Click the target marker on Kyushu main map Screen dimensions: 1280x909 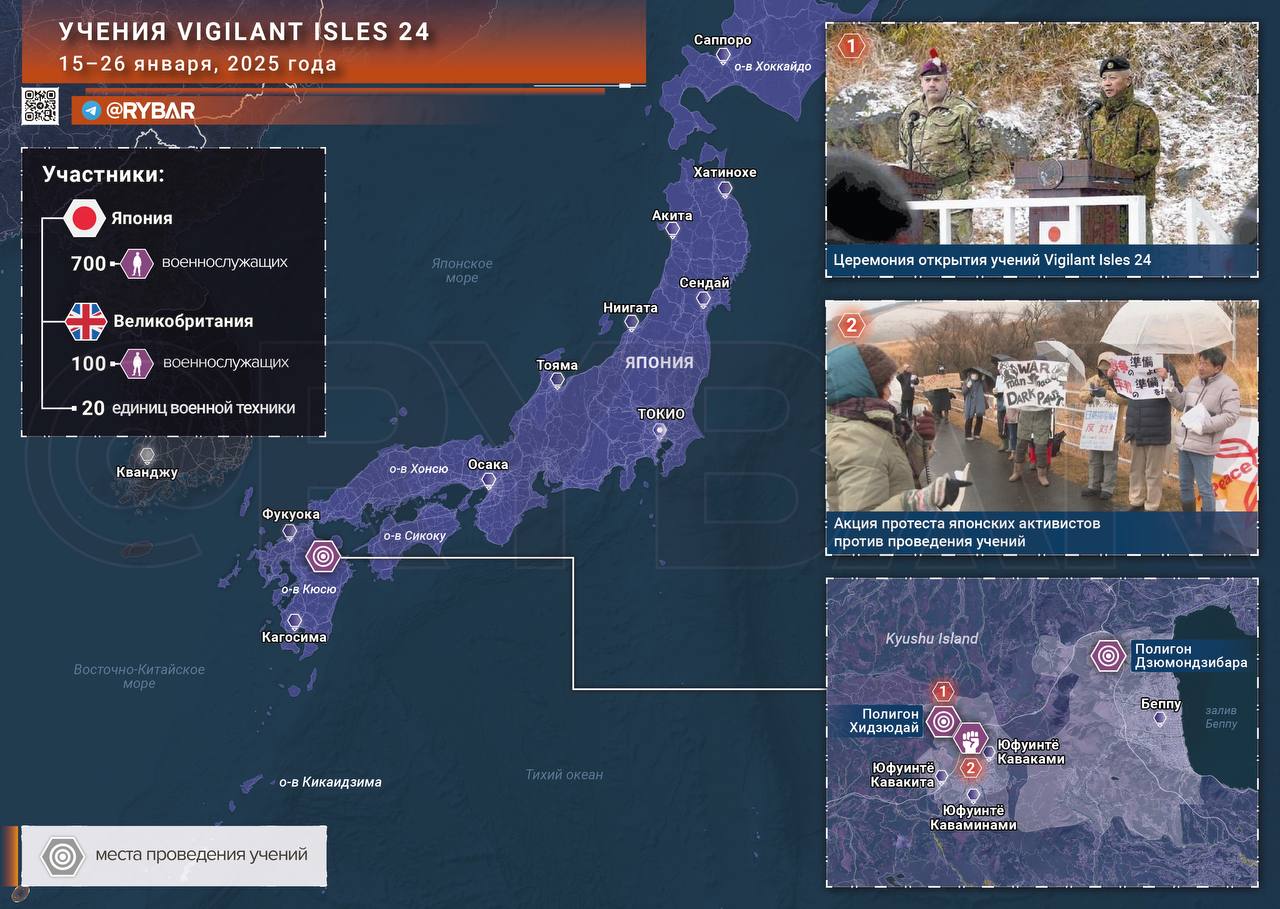323,556
